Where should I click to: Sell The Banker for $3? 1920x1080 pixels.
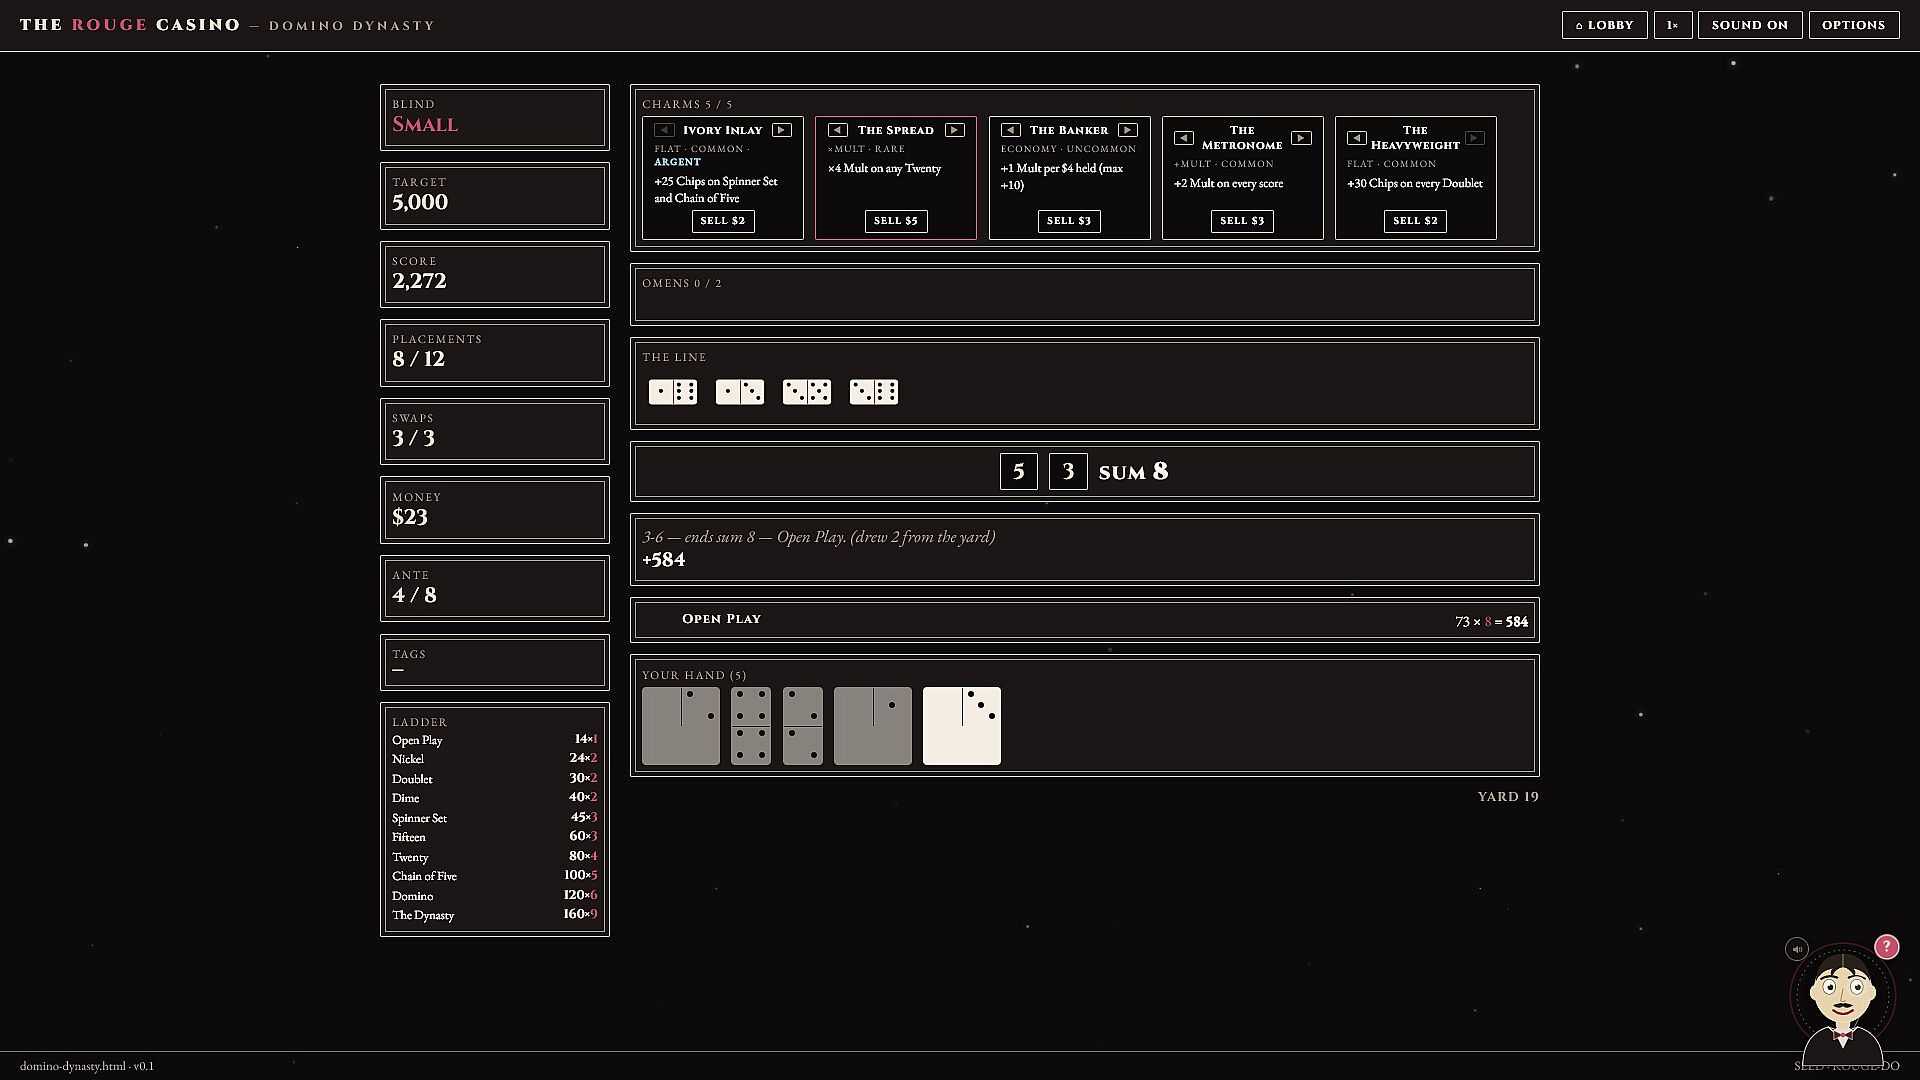point(1069,221)
